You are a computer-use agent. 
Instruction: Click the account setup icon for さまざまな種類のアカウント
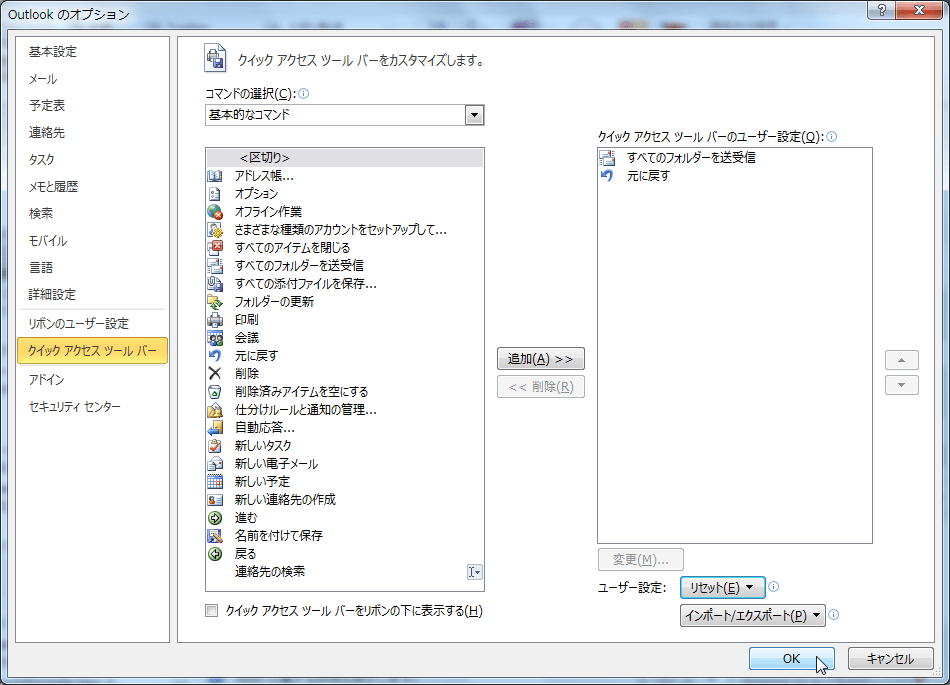click(x=215, y=230)
